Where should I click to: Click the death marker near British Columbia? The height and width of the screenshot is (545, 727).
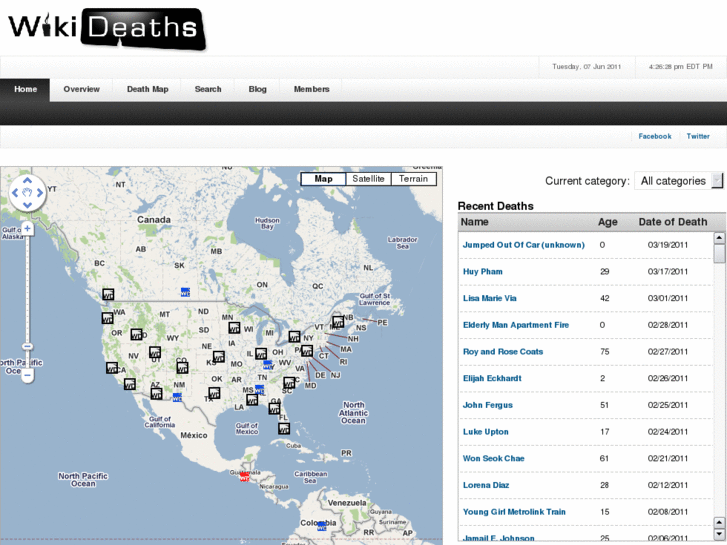click(108, 294)
